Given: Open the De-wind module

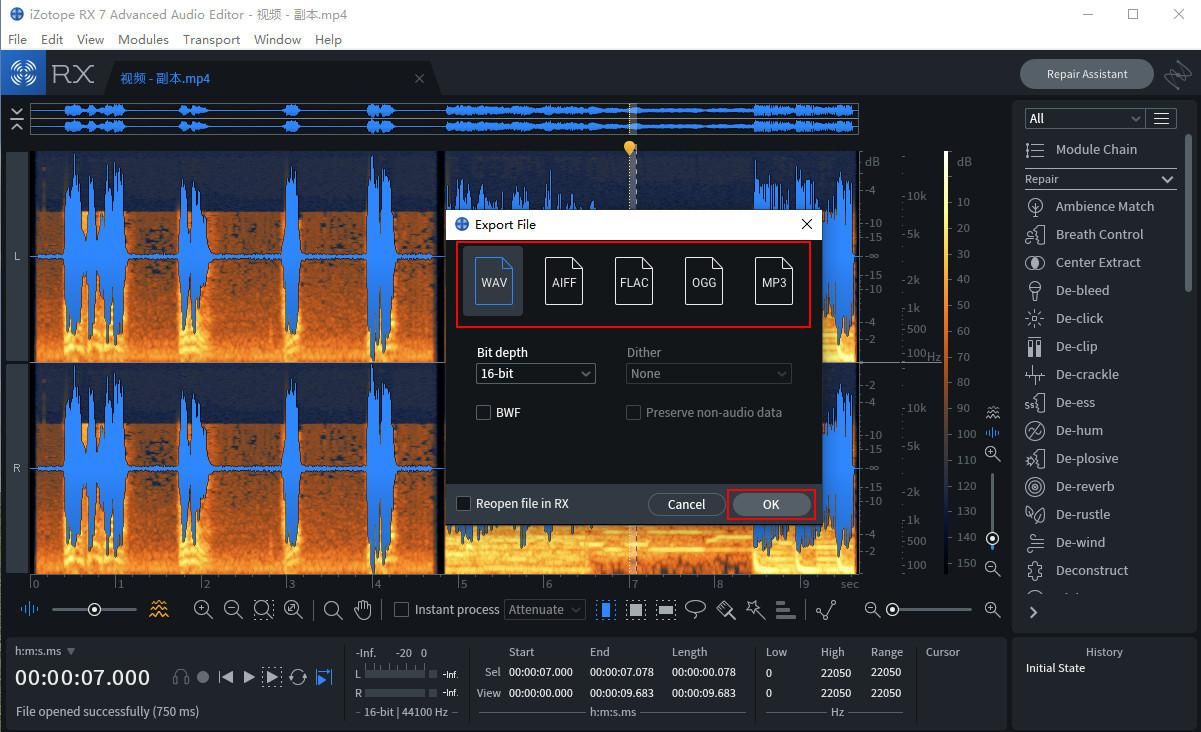Looking at the screenshot, I should pyautogui.click(x=1066, y=542).
